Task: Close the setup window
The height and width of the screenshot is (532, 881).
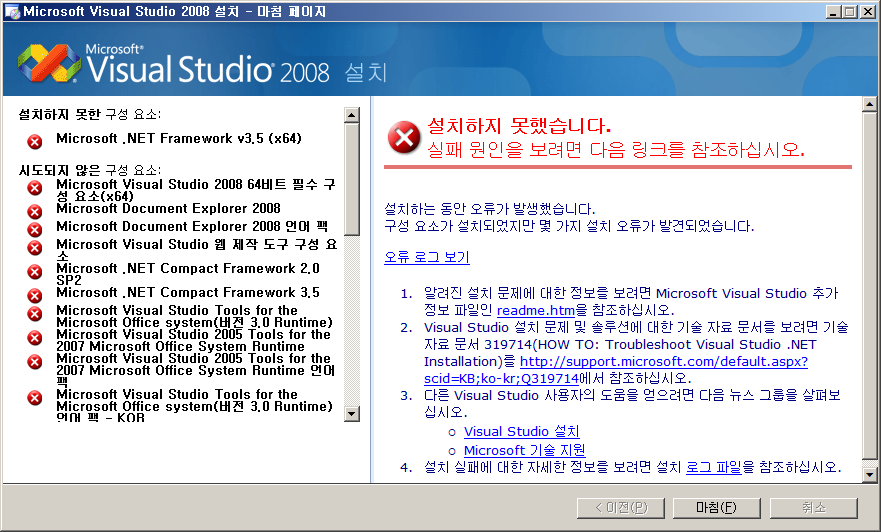Action: pos(868,11)
